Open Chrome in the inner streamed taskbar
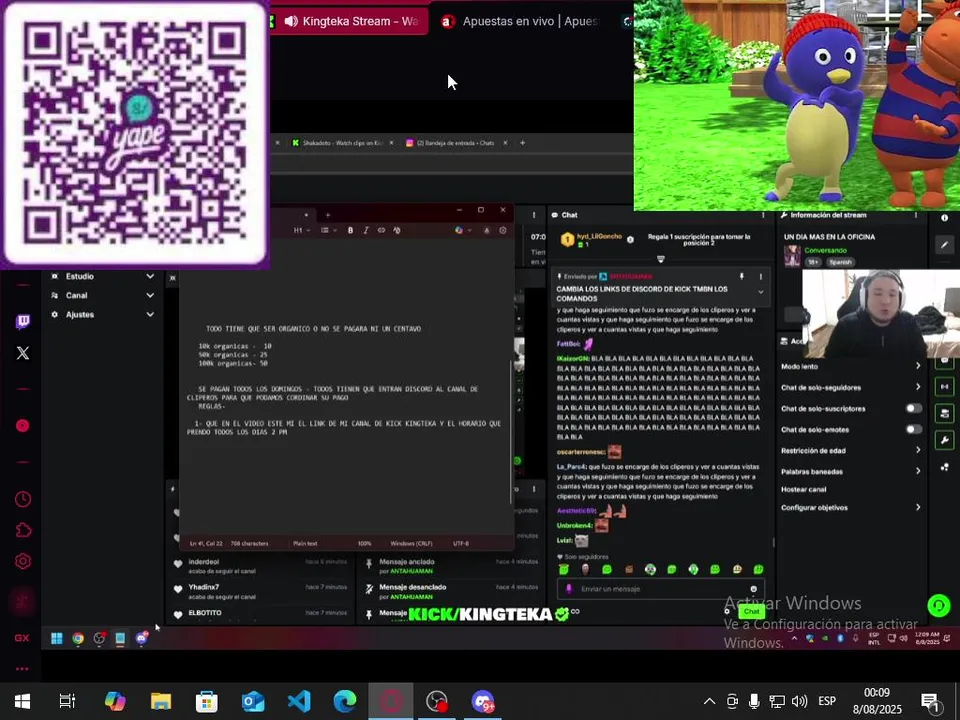The width and height of the screenshot is (960, 720). click(78, 639)
